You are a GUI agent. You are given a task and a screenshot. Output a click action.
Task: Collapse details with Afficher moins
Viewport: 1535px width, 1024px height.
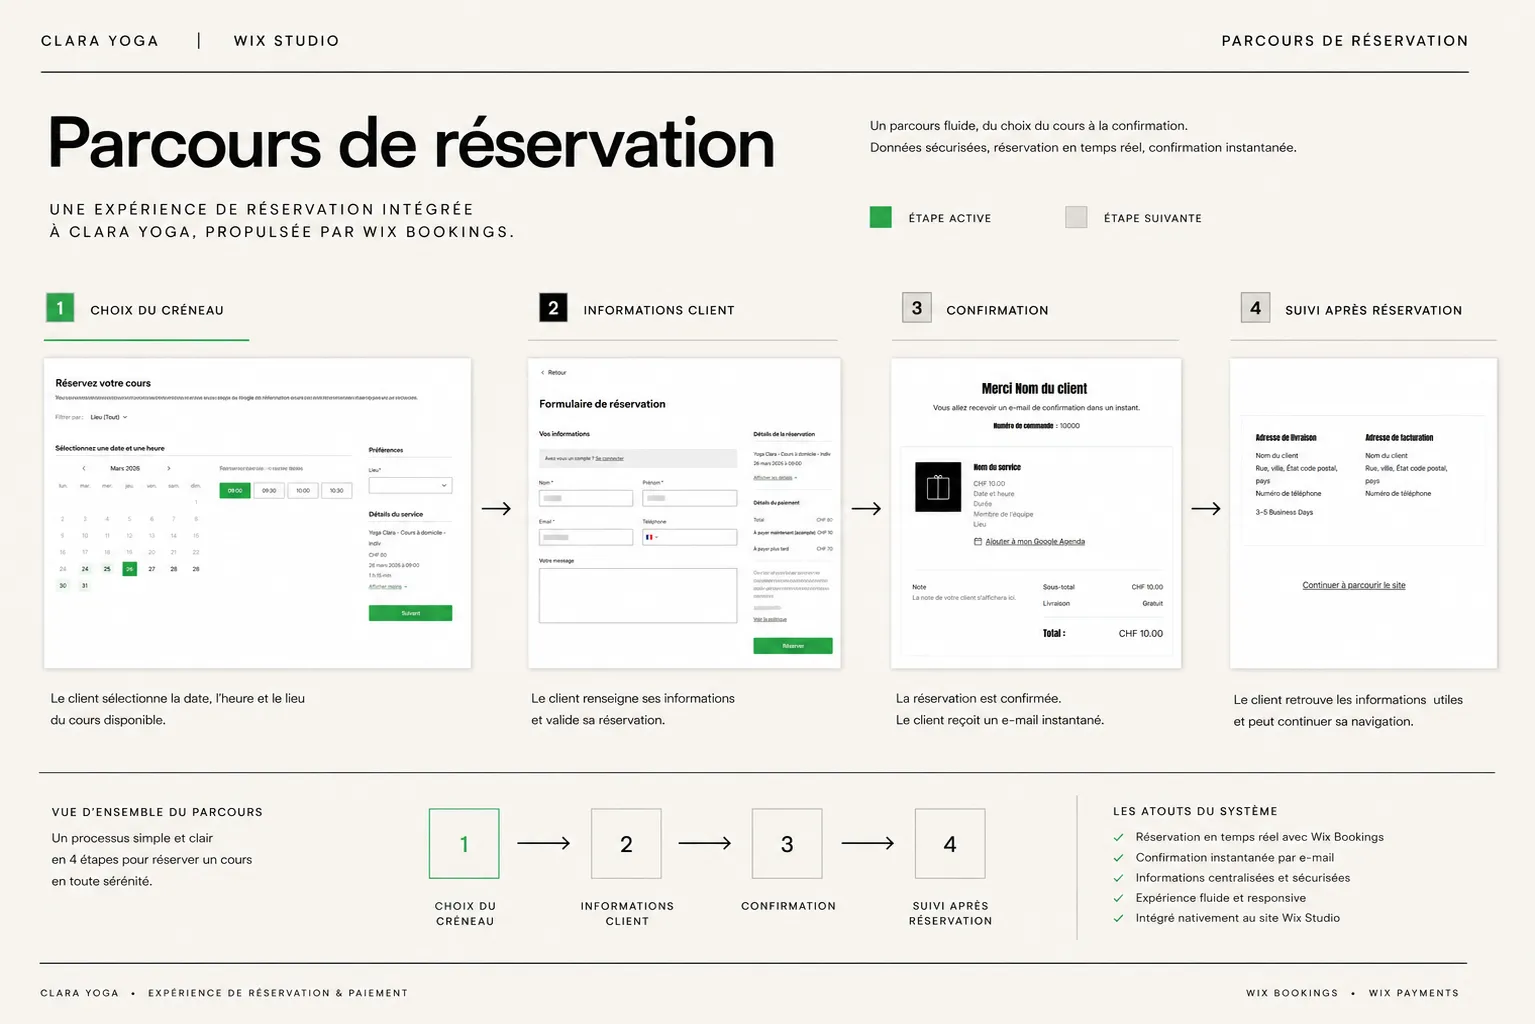(x=387, y=587)
